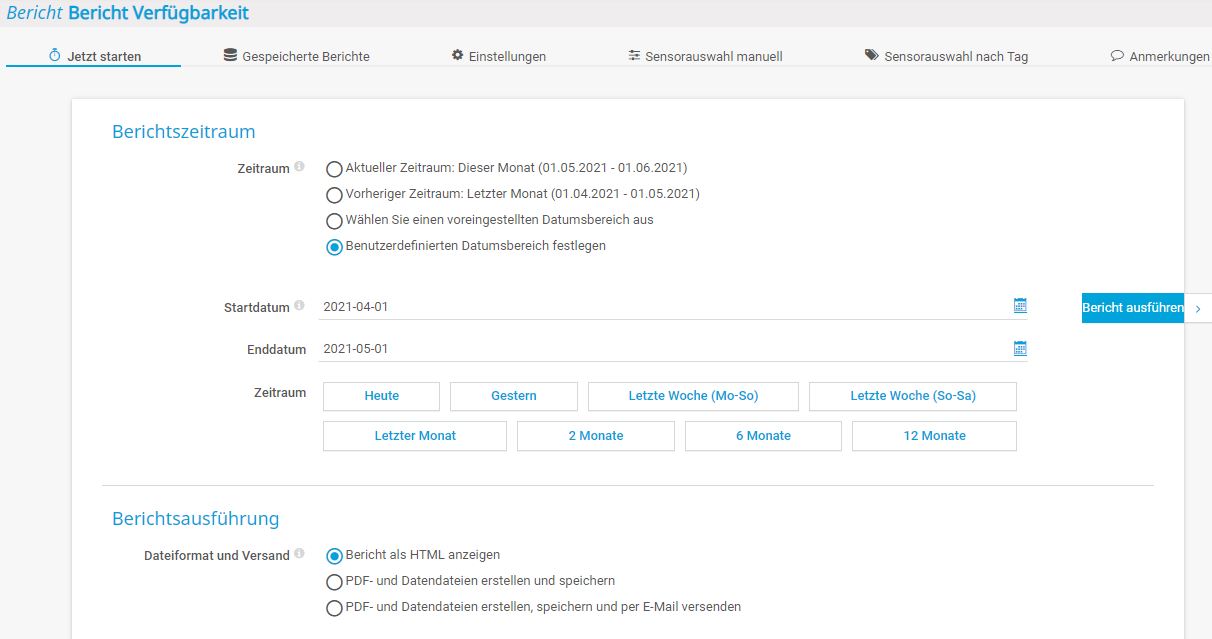Click info icon next to Dateiformat und Versand
This screenshot has height=639, width=1212.
299,554
